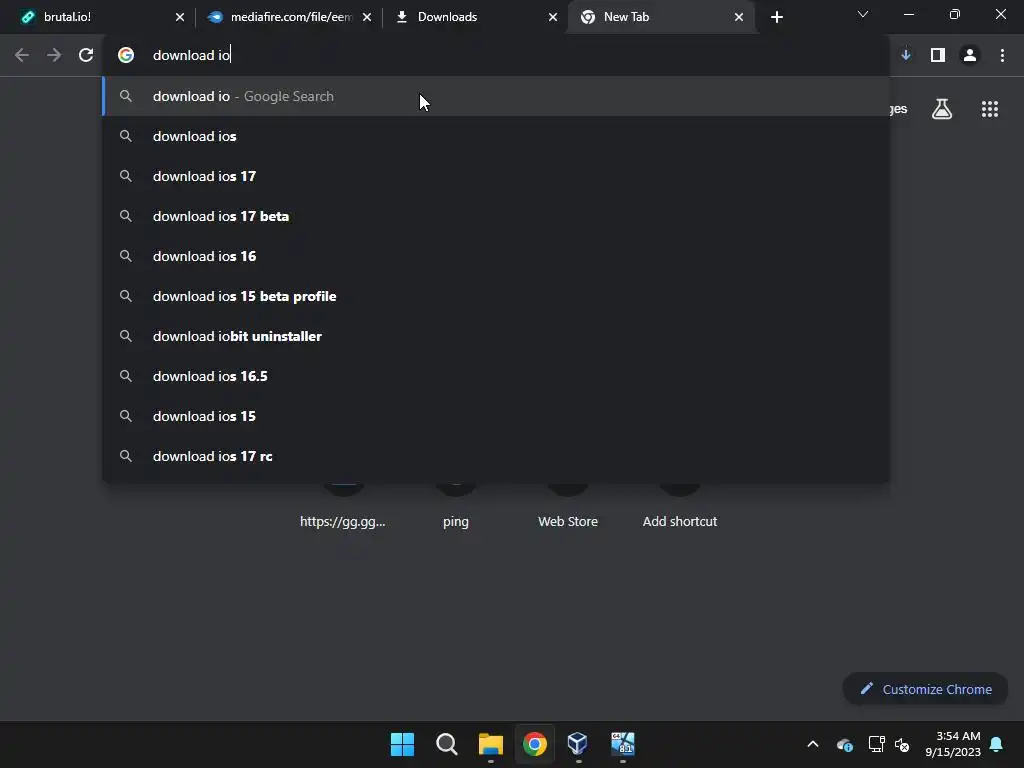Select 'download ios 15 beta profile' suggestion

[x=496, y=296]
